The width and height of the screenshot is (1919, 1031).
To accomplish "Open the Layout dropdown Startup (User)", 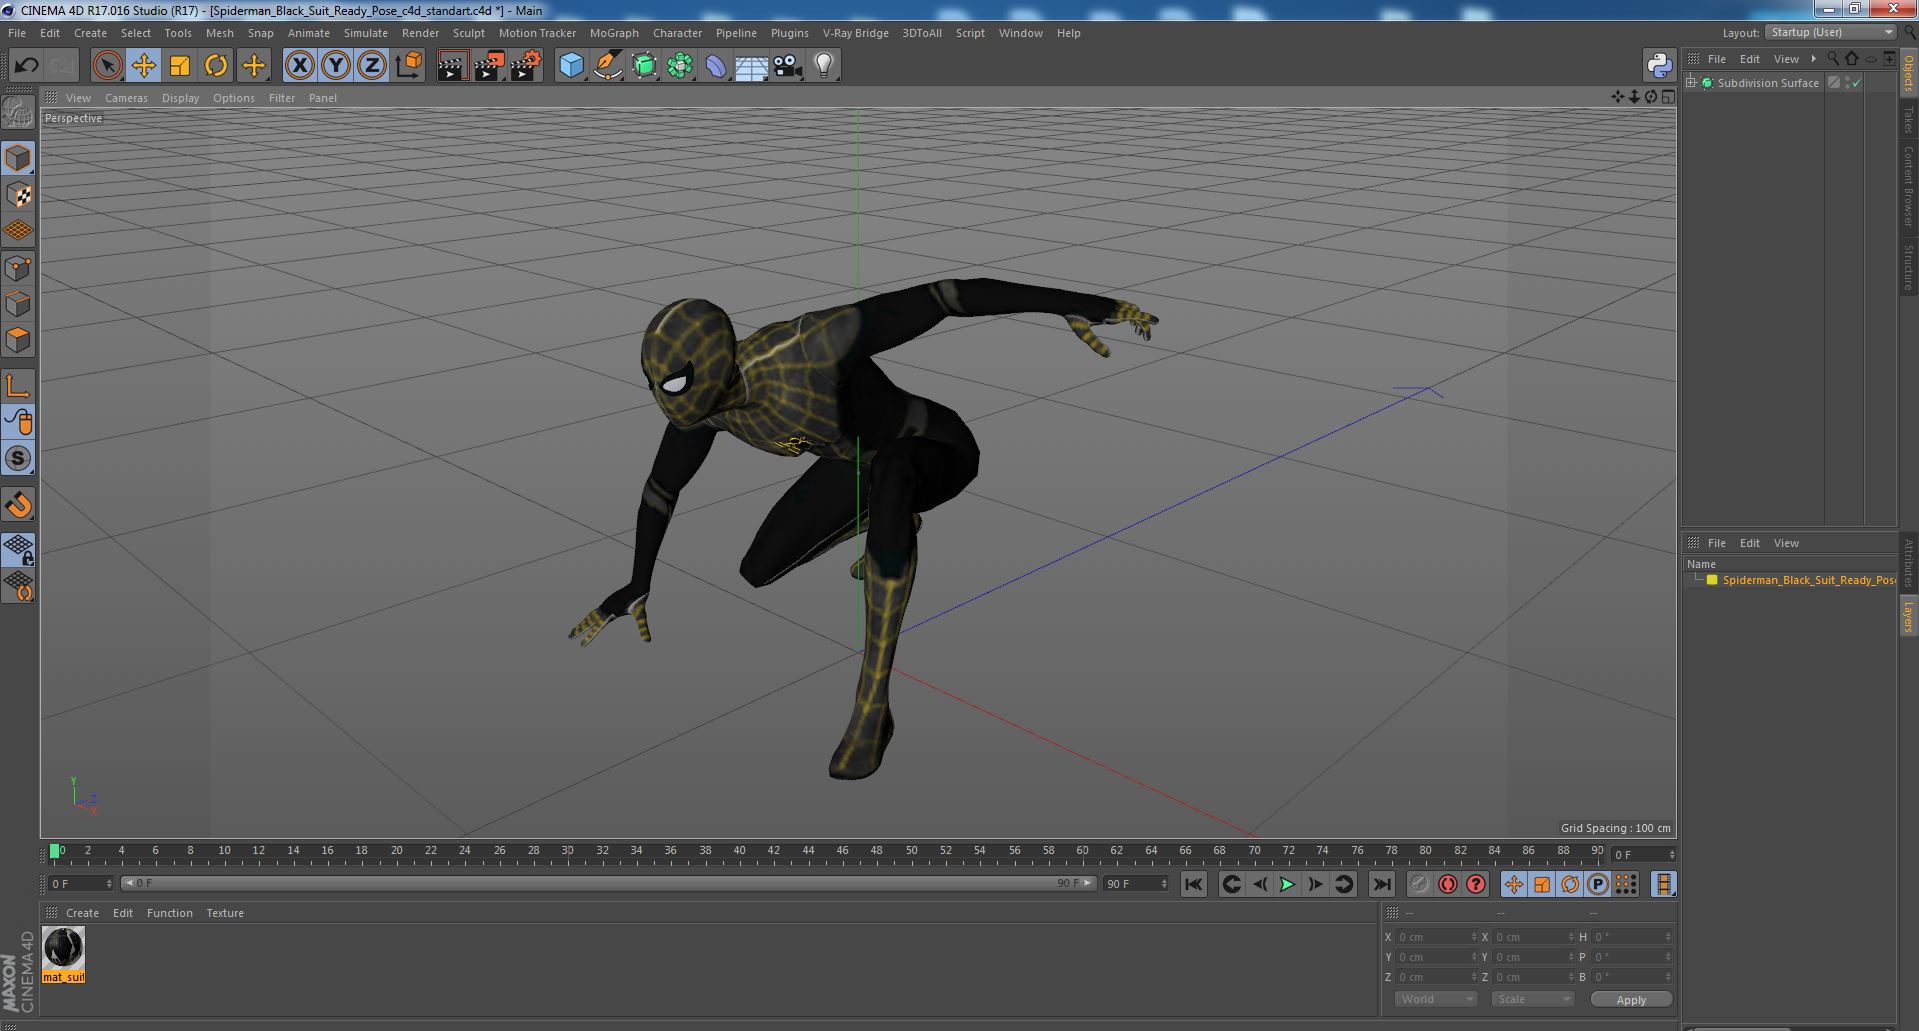I will [1831, 32].
